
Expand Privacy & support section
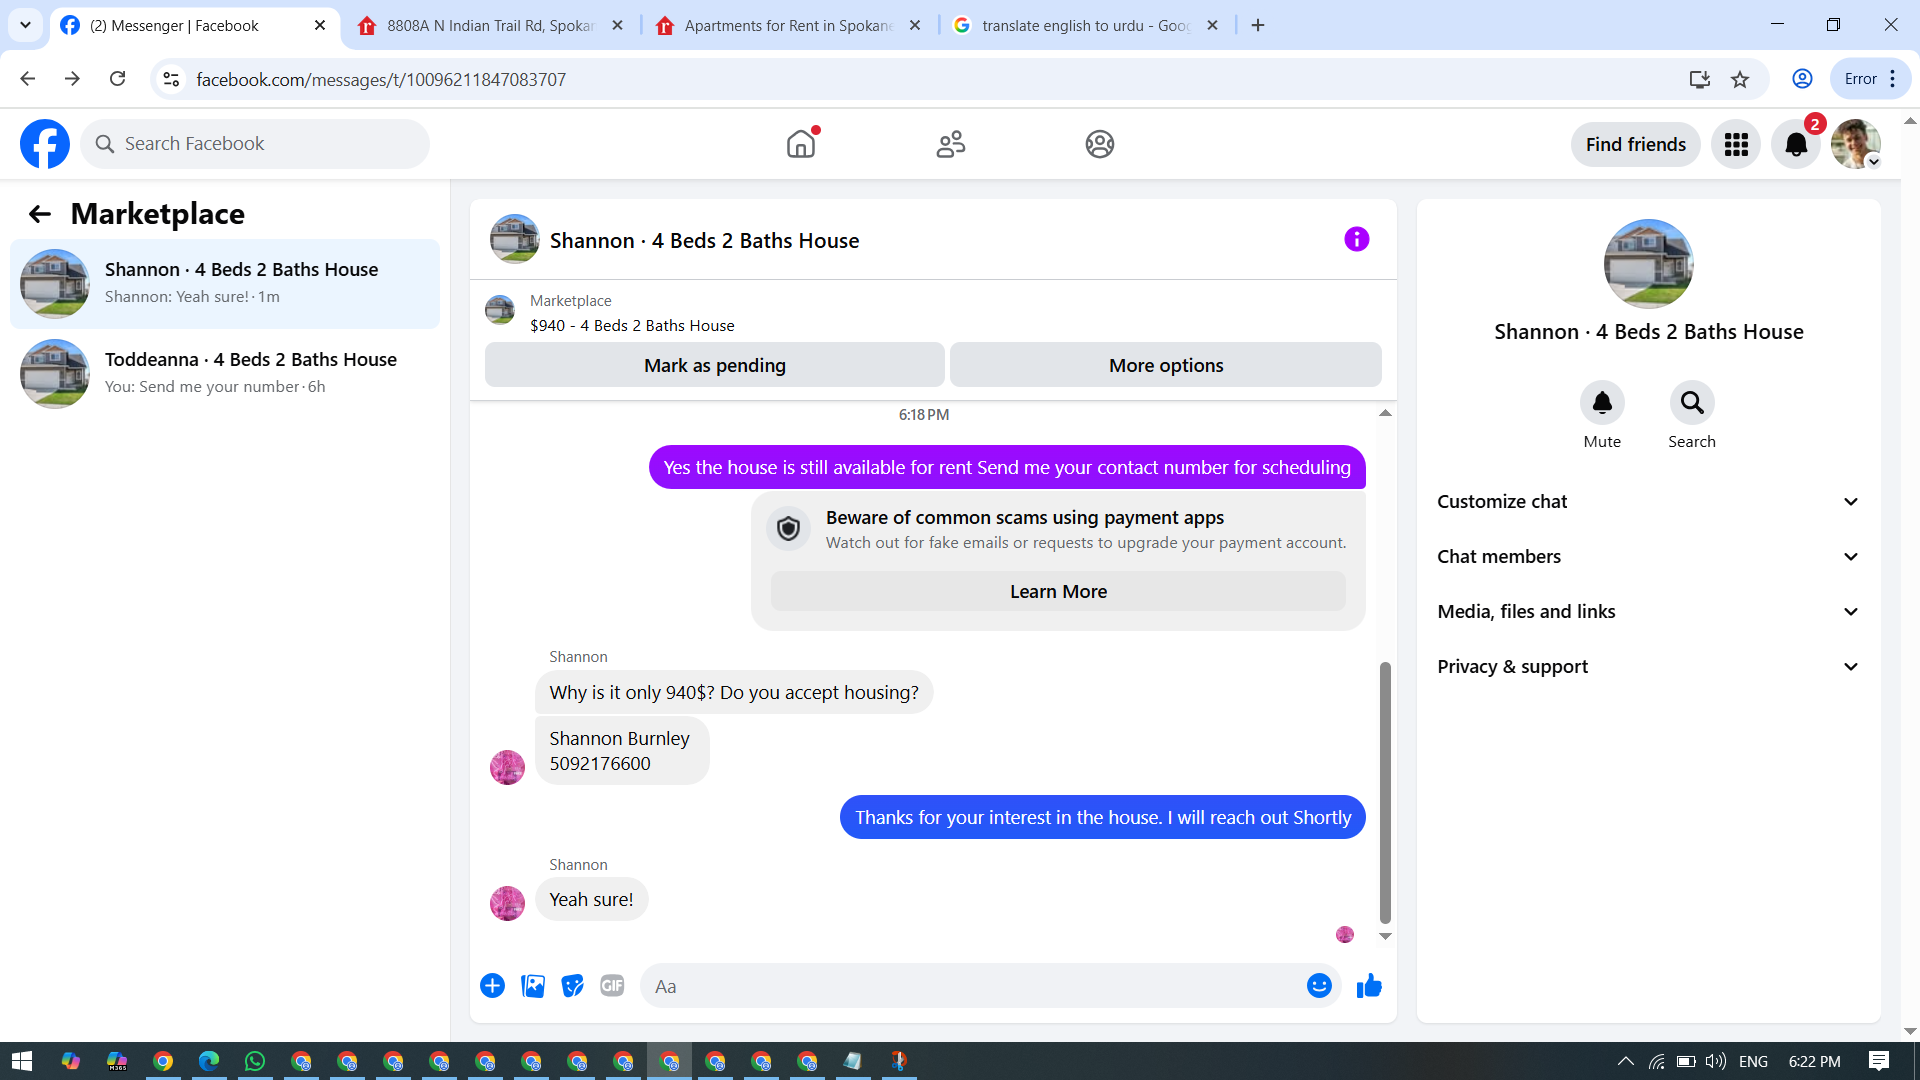point(1648,667)
